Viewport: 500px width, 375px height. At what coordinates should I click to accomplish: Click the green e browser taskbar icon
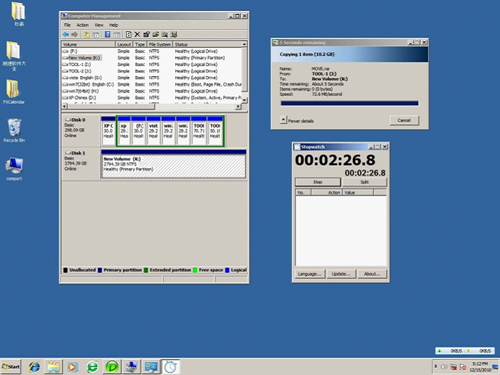click(x=92, y=367)
